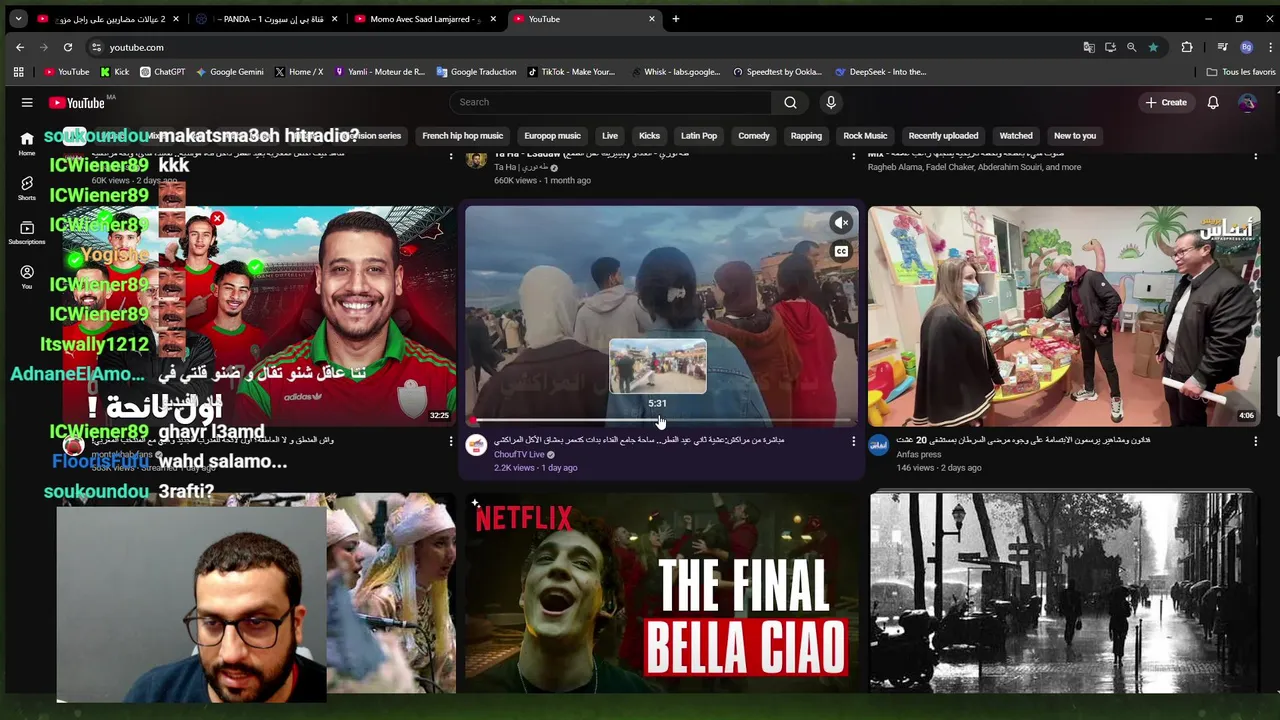Screen dimensions: 1280x720
Task: Open the You page in sidebar
Action: tap(27, 277)
